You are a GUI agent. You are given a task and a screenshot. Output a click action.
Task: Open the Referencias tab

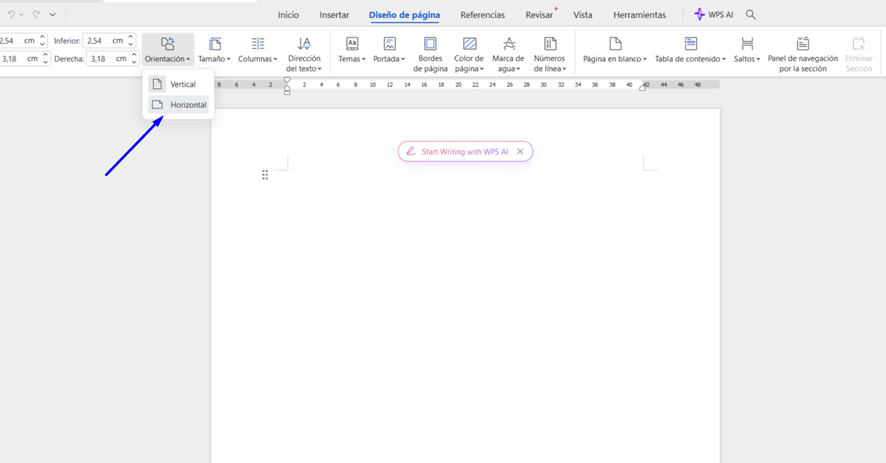pyautogui.click(x=482, y=15)
